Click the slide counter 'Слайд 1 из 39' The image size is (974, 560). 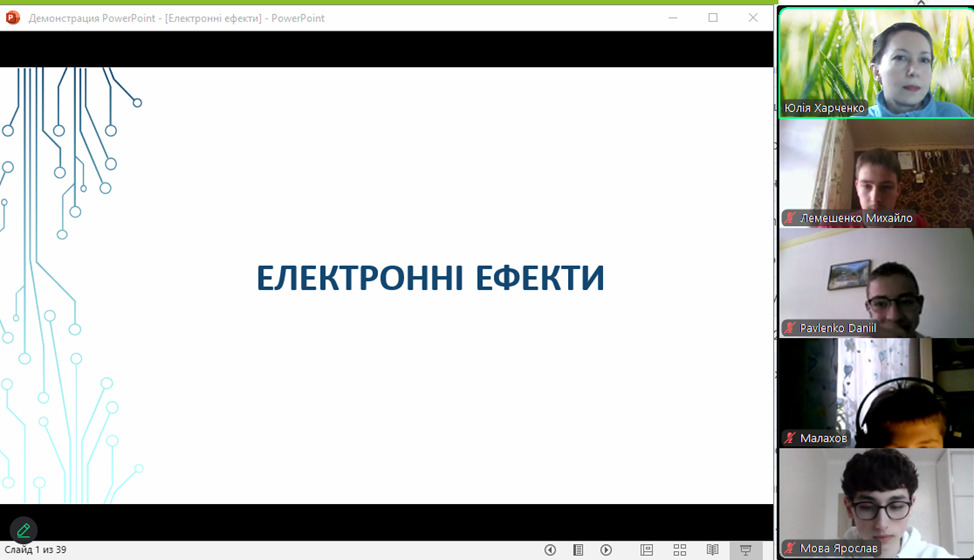click(x=35, y=550)
